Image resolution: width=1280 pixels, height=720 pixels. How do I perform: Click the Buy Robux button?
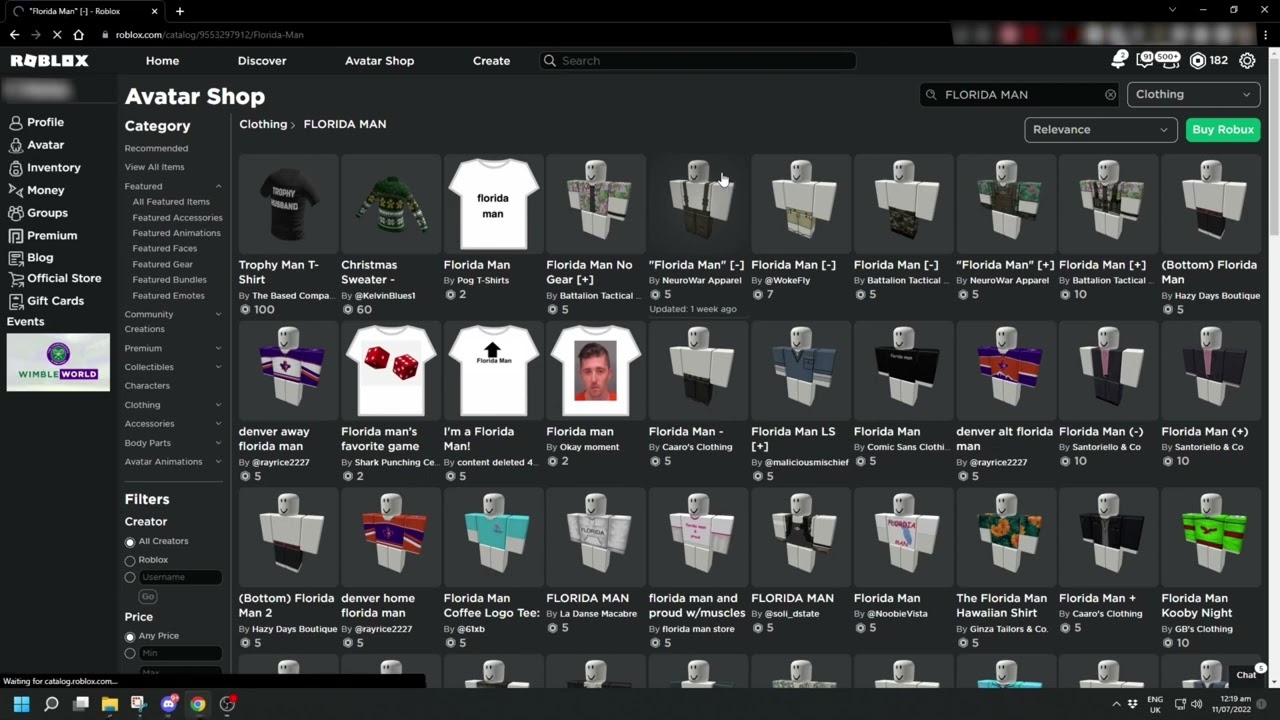coord(1222,130)
